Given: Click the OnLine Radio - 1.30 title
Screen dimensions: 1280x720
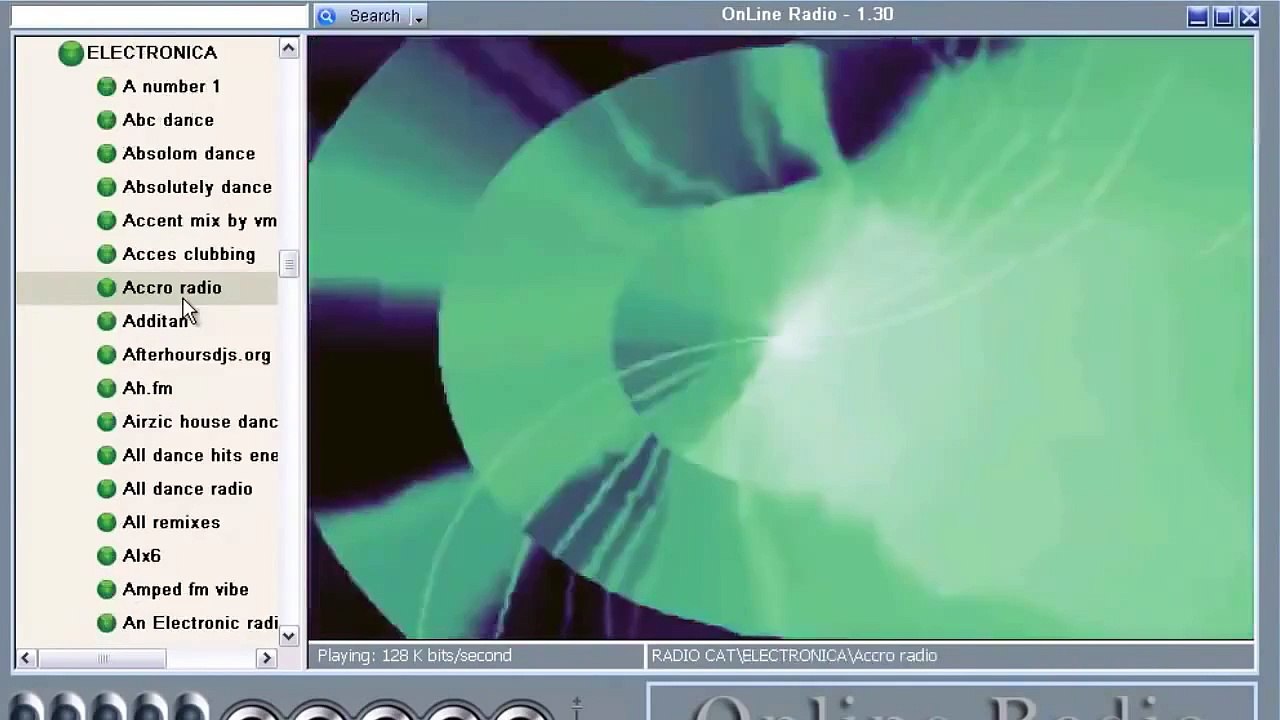Looking at the screenshot, I should (807, 15).
